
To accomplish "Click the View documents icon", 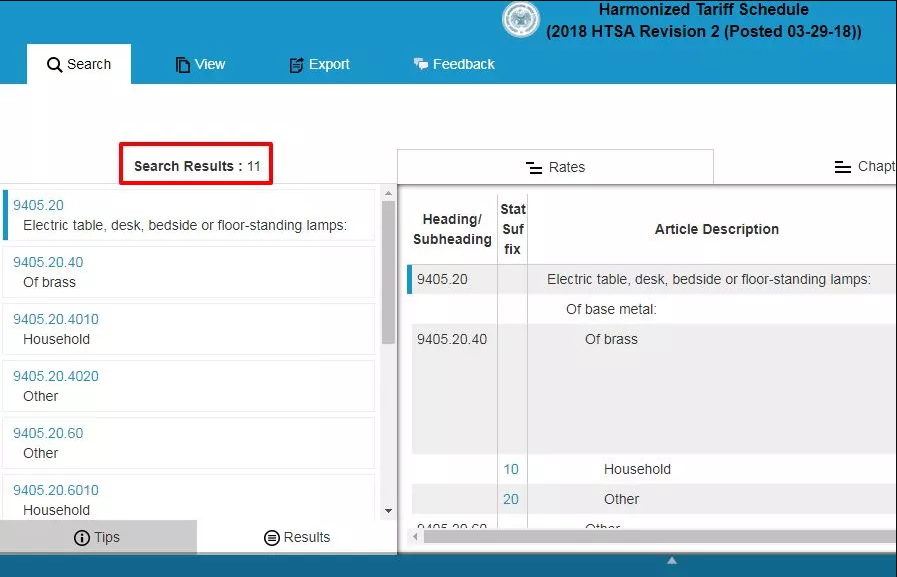I will tap(182, 65).
